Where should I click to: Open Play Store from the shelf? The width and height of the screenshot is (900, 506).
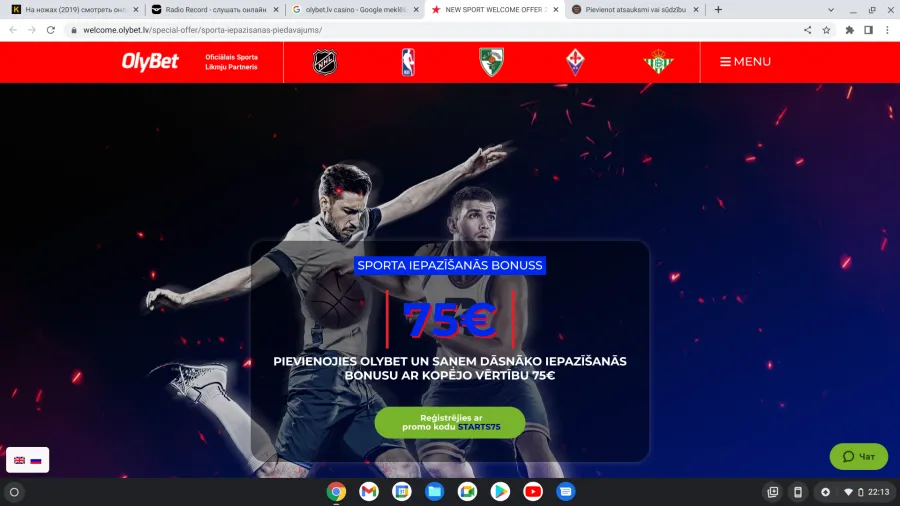pos(500,492)
